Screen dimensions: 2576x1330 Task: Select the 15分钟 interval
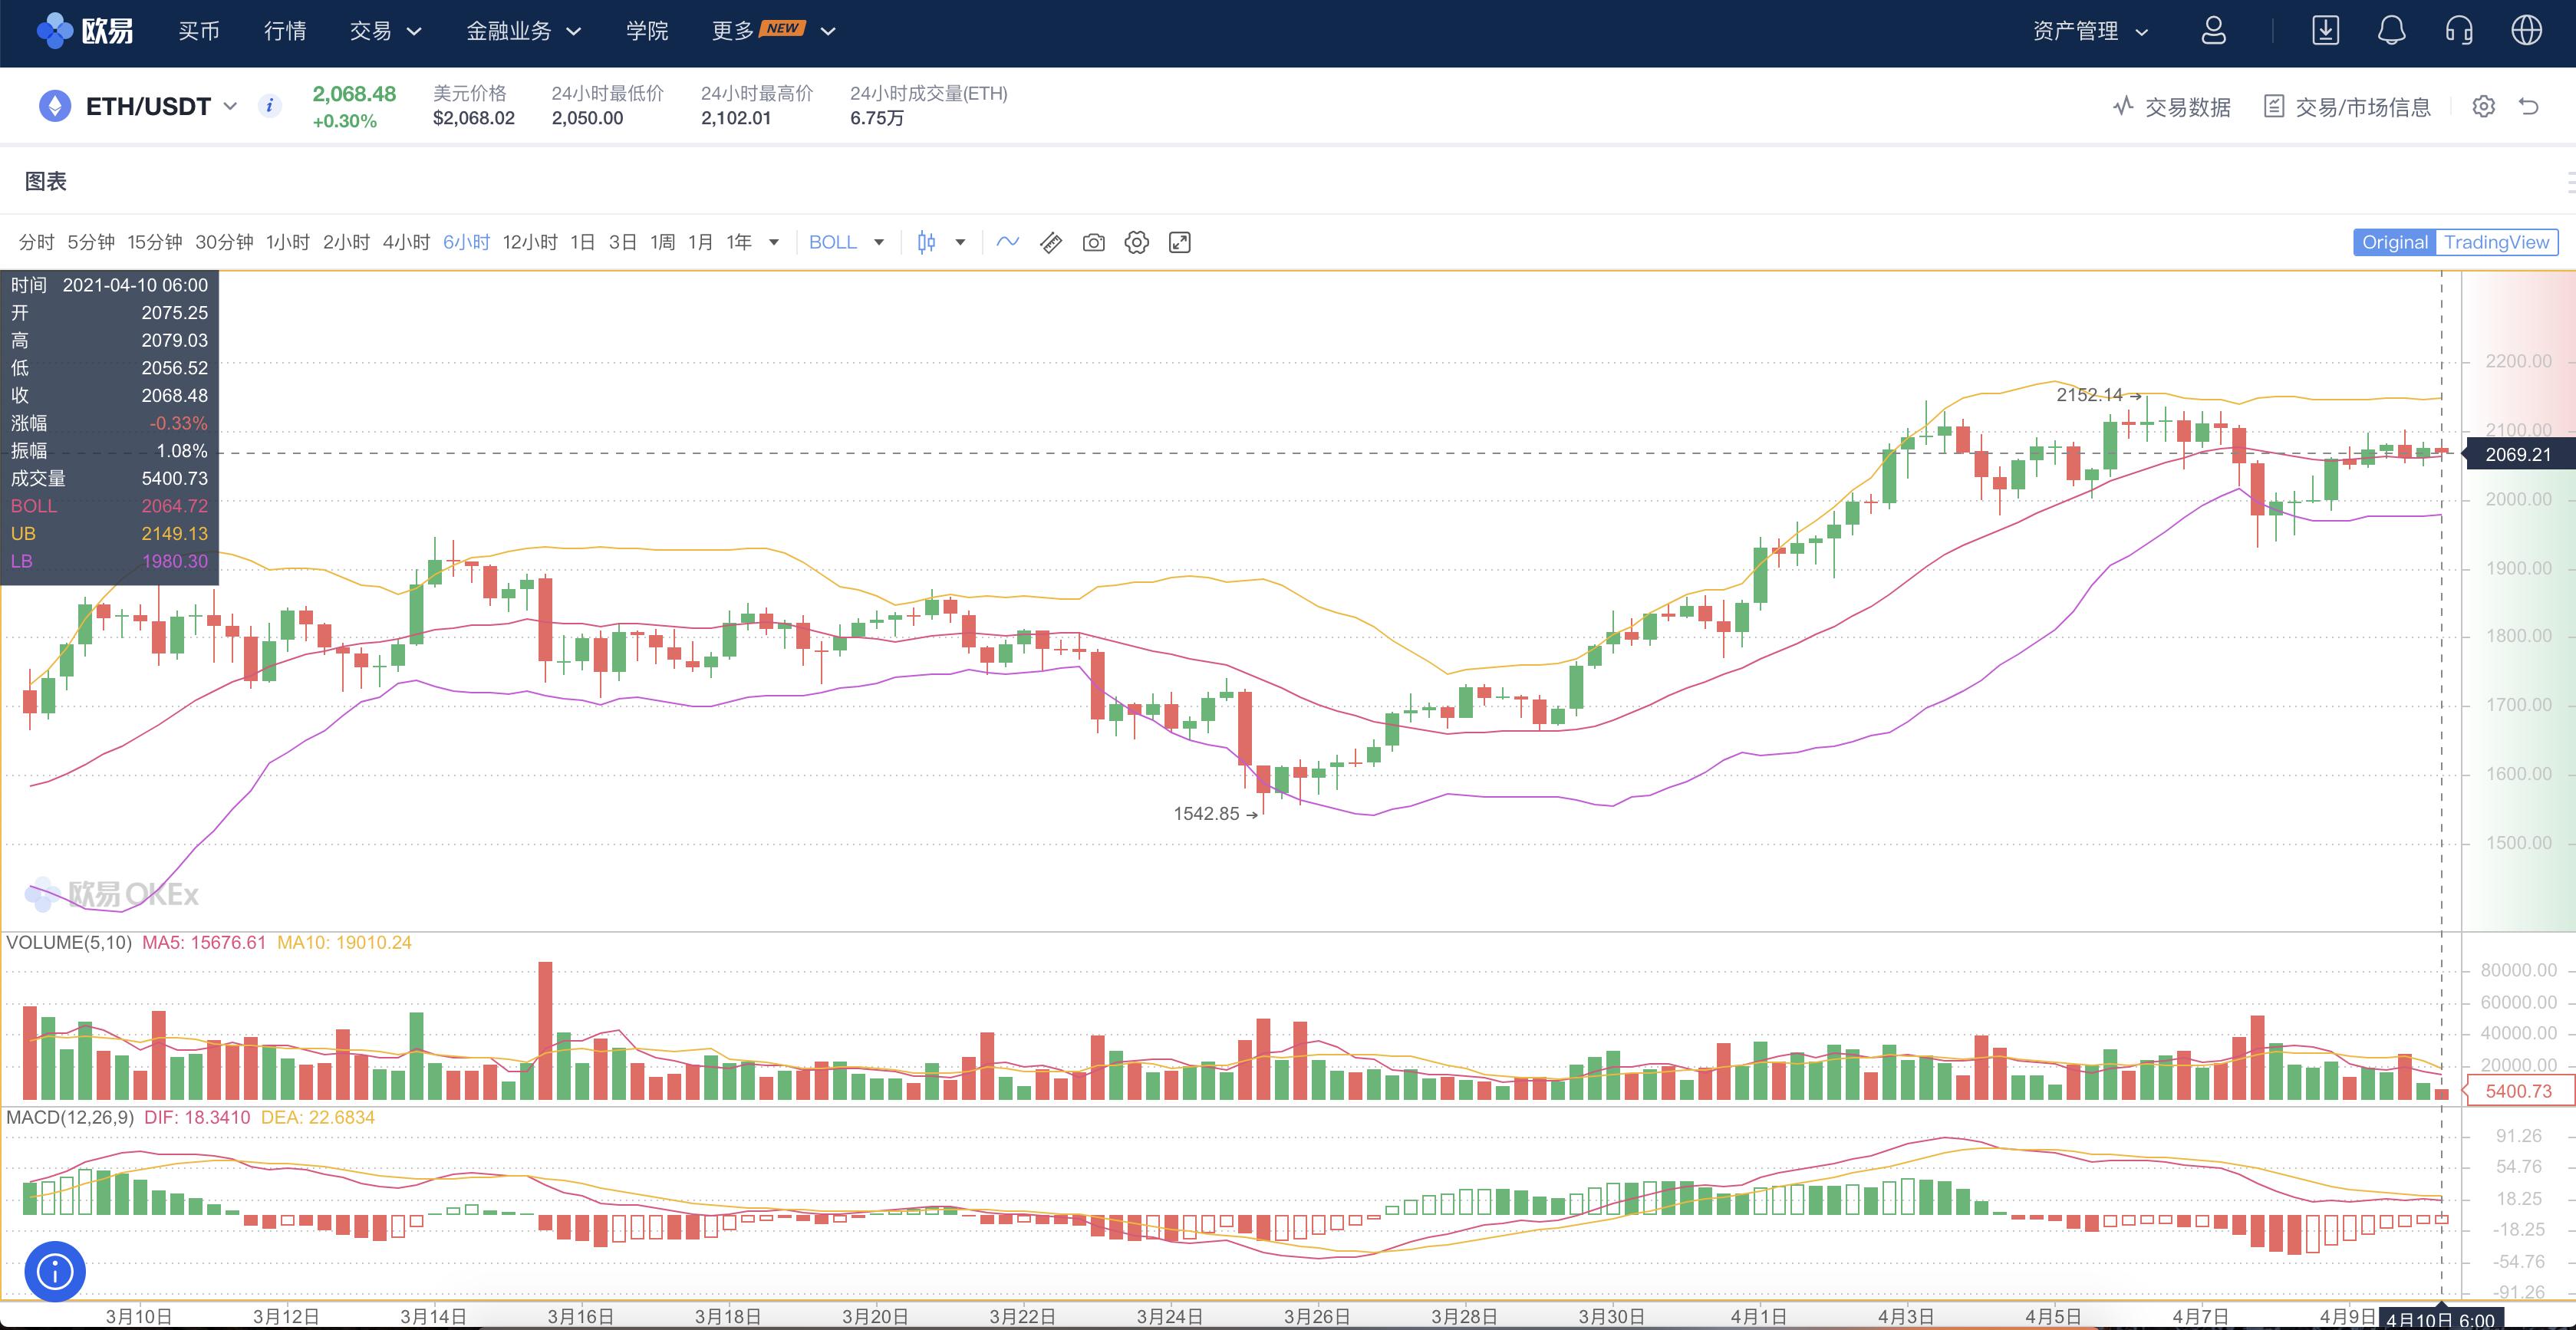155,242
